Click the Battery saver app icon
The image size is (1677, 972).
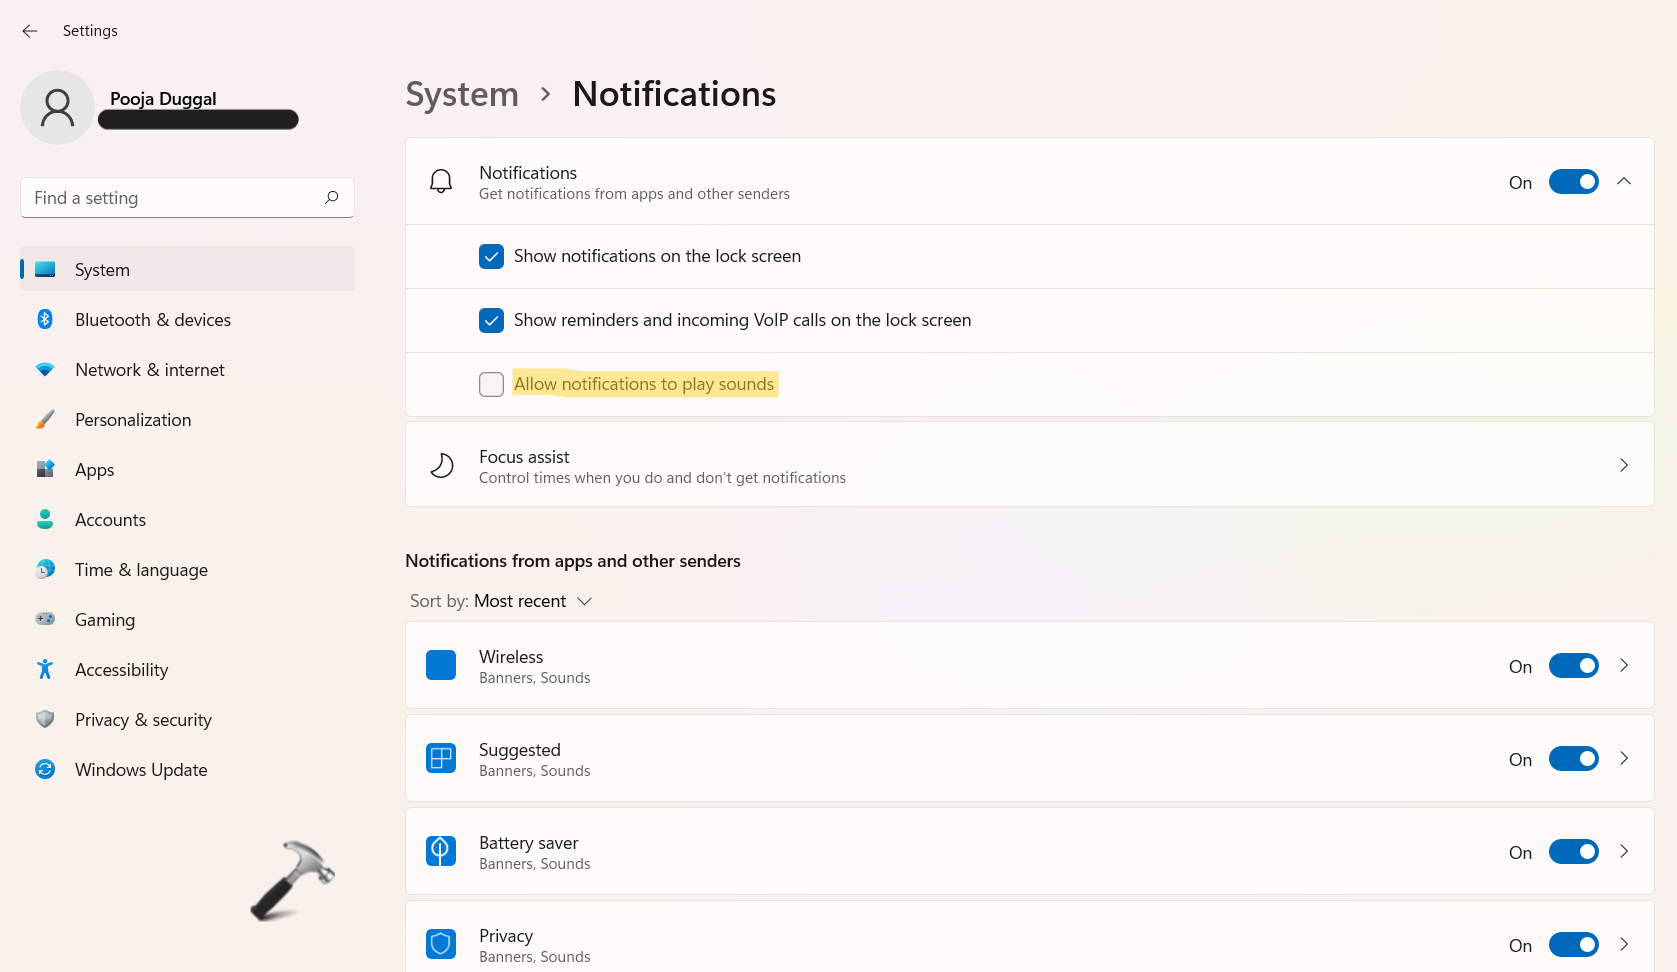tap(441, 852)
